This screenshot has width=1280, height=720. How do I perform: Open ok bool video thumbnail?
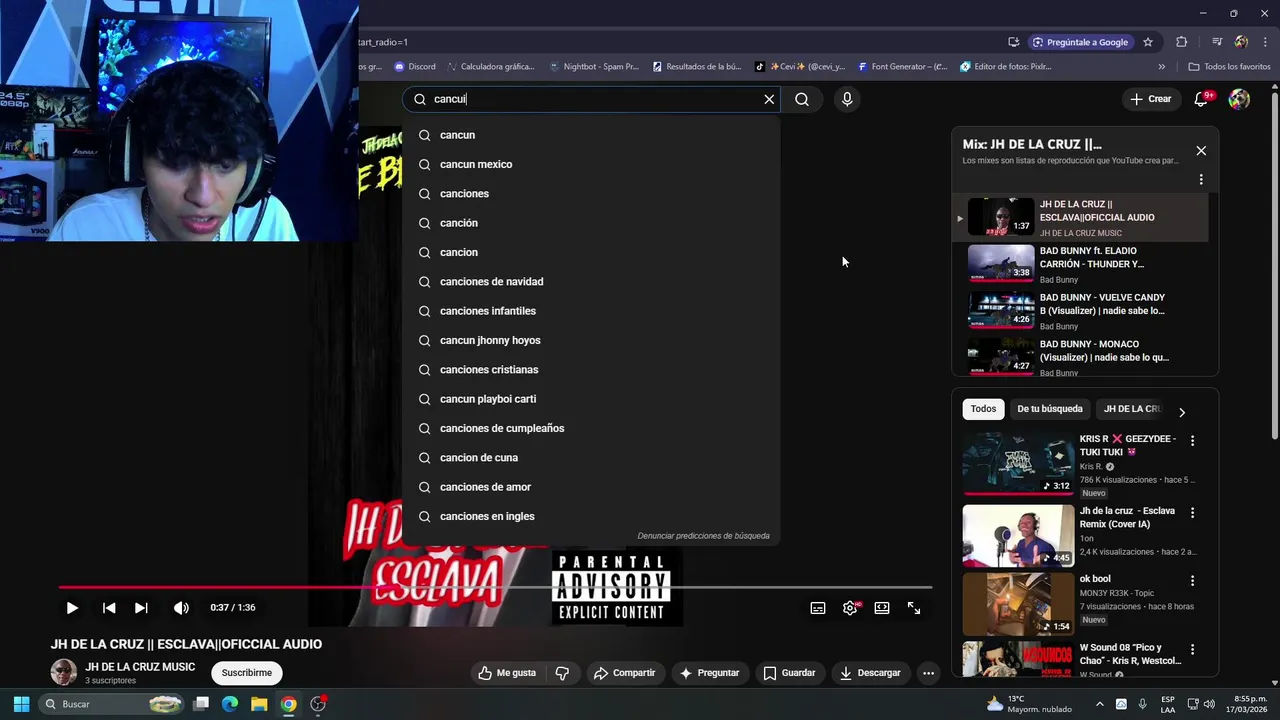(1018, 604)
